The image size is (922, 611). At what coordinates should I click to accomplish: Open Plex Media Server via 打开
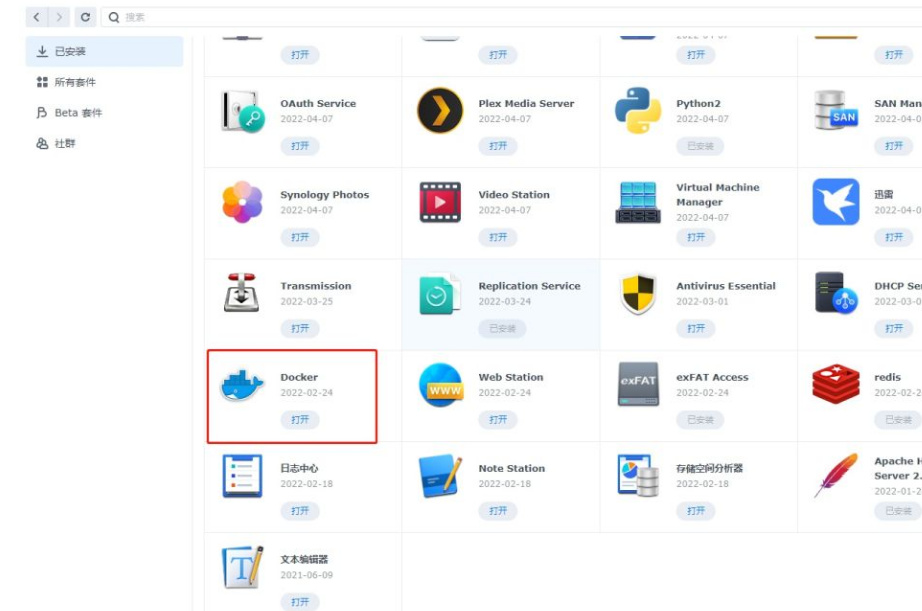click(x=498, y=146)
